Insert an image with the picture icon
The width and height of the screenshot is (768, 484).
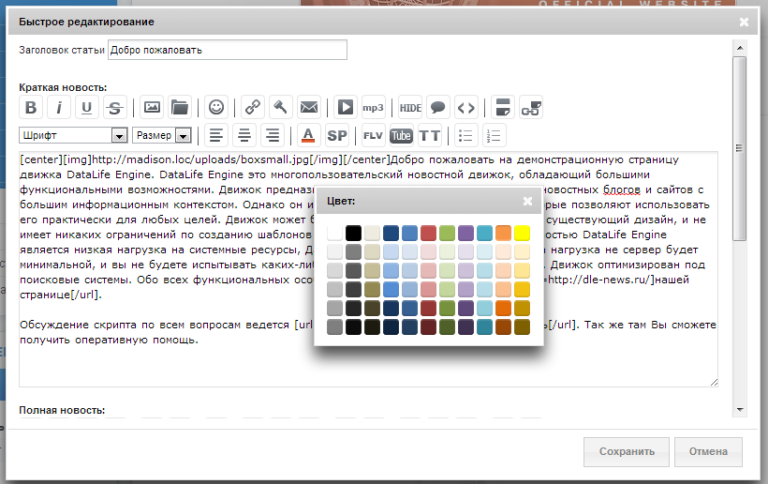(152, 107)
